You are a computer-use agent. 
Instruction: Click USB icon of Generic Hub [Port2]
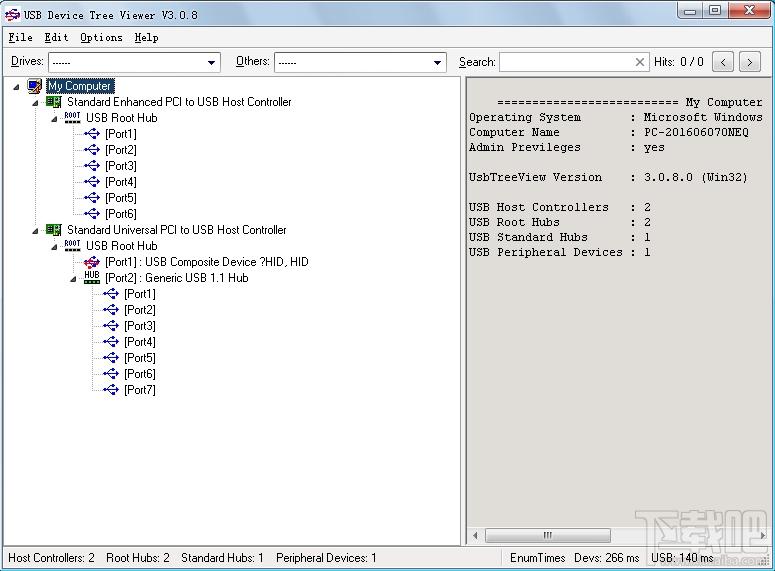pos(111,309)
